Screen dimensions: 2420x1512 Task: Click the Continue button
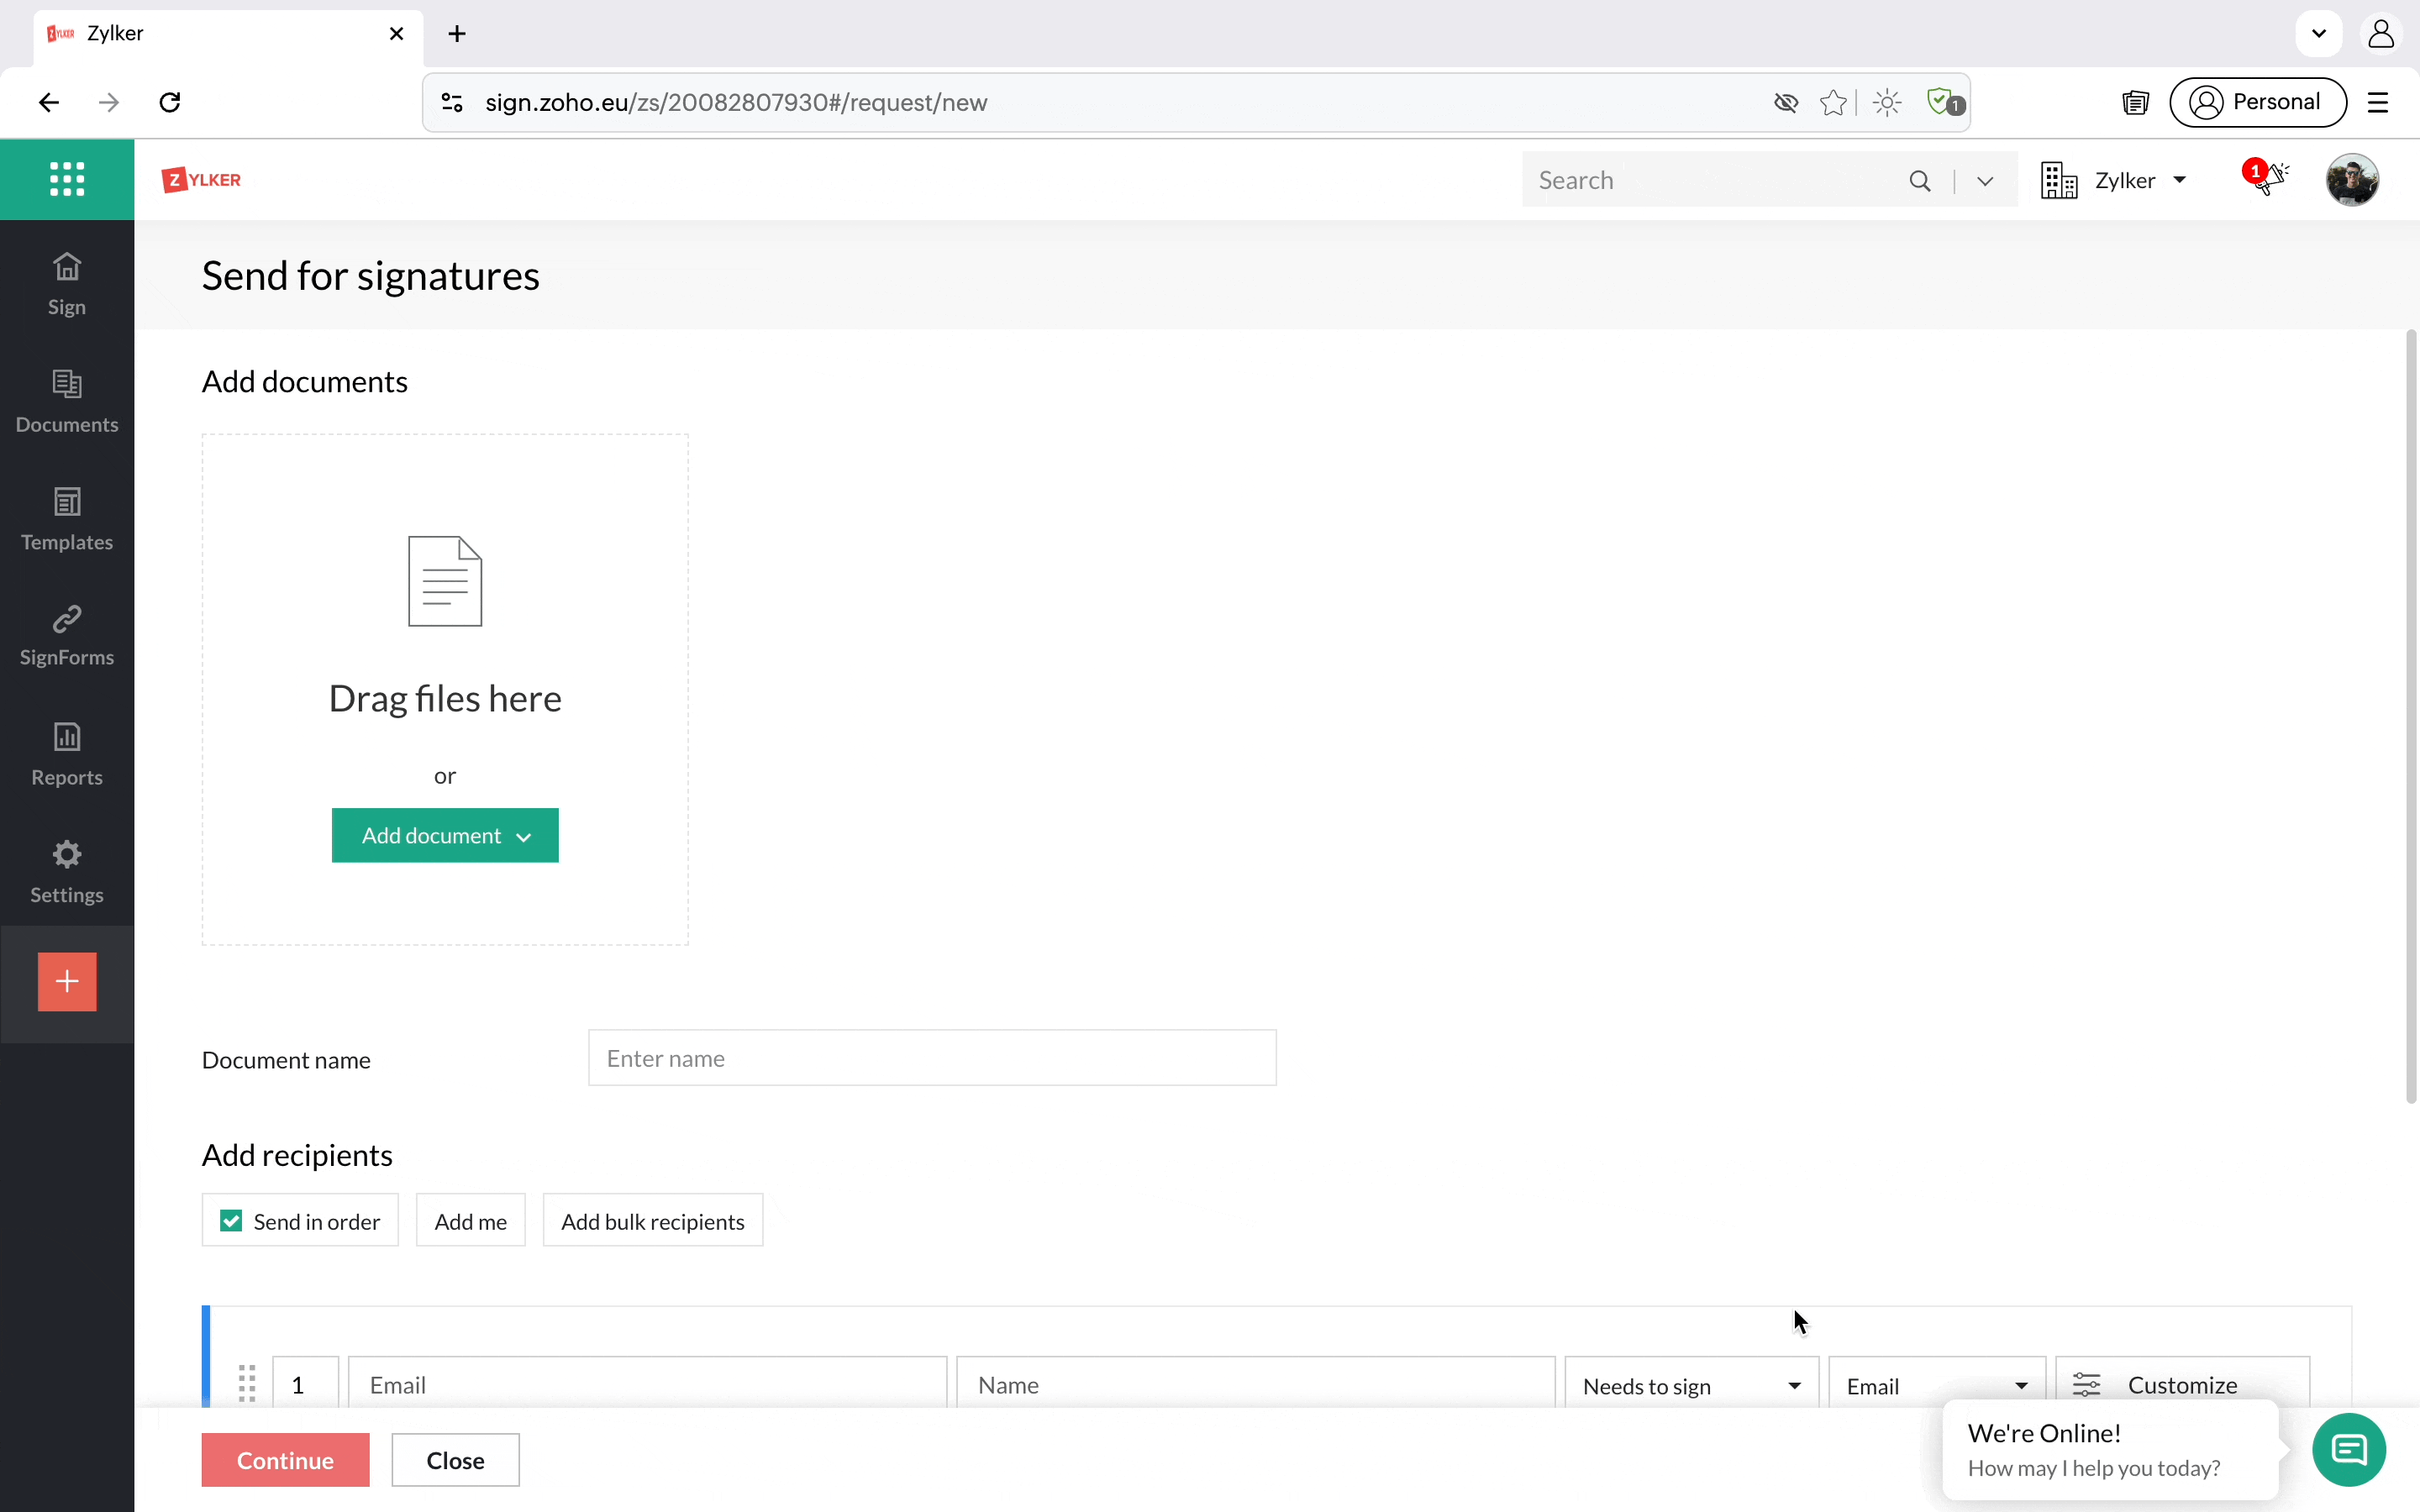(285, 1460)
